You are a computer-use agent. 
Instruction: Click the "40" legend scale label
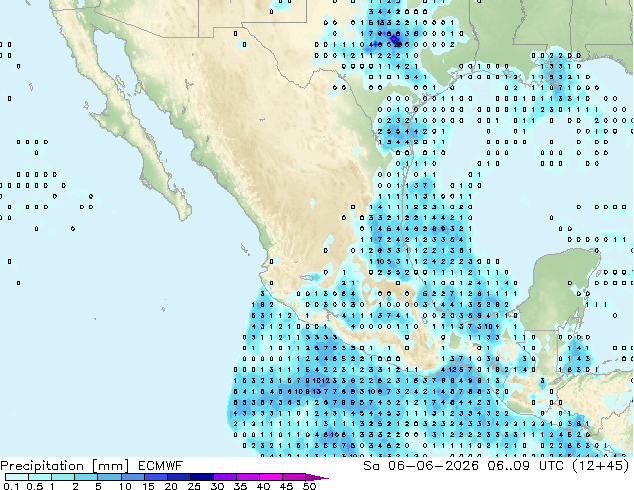click(x=263, y=486)
